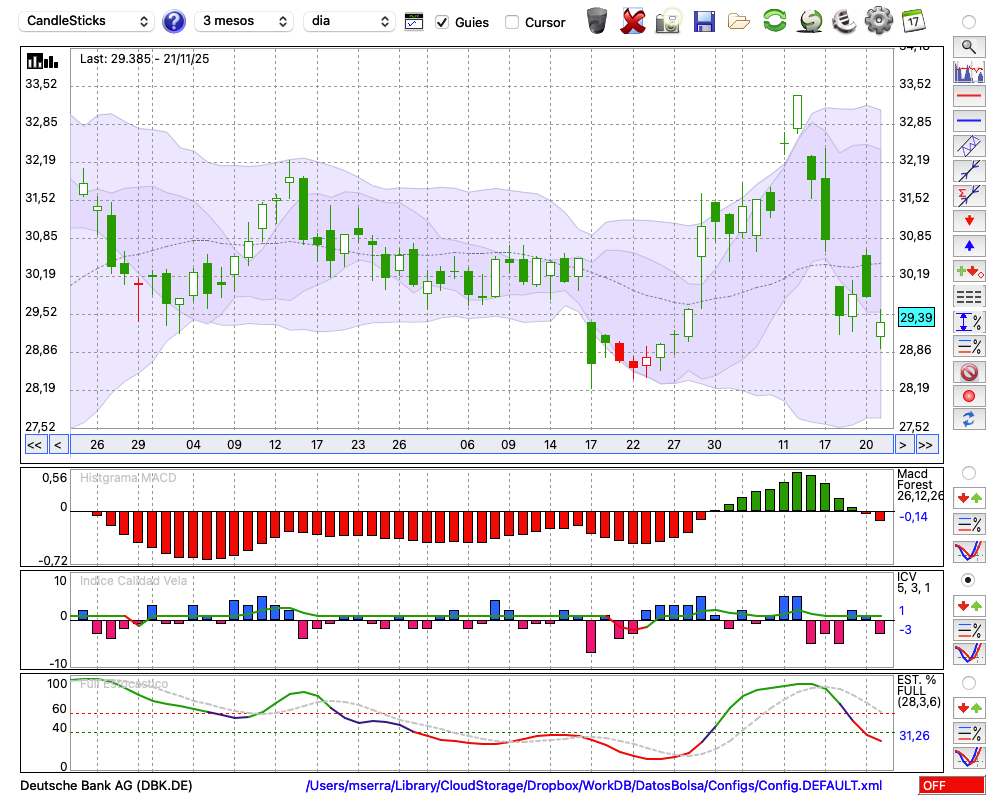Open the dia interval dropdown
This screenshot has width=1000, height=800.
coord(349,21)
